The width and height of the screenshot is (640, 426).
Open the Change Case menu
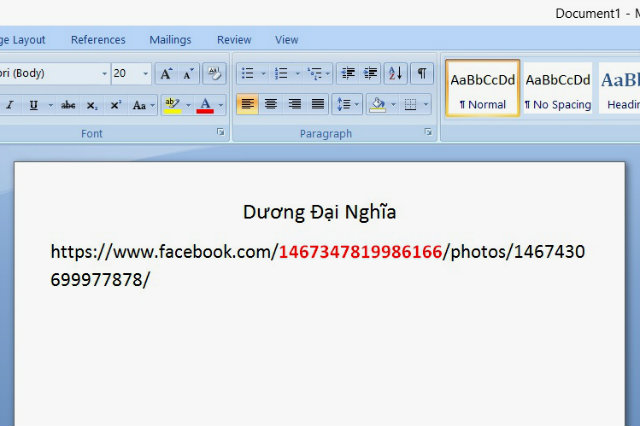pos(143,105)
